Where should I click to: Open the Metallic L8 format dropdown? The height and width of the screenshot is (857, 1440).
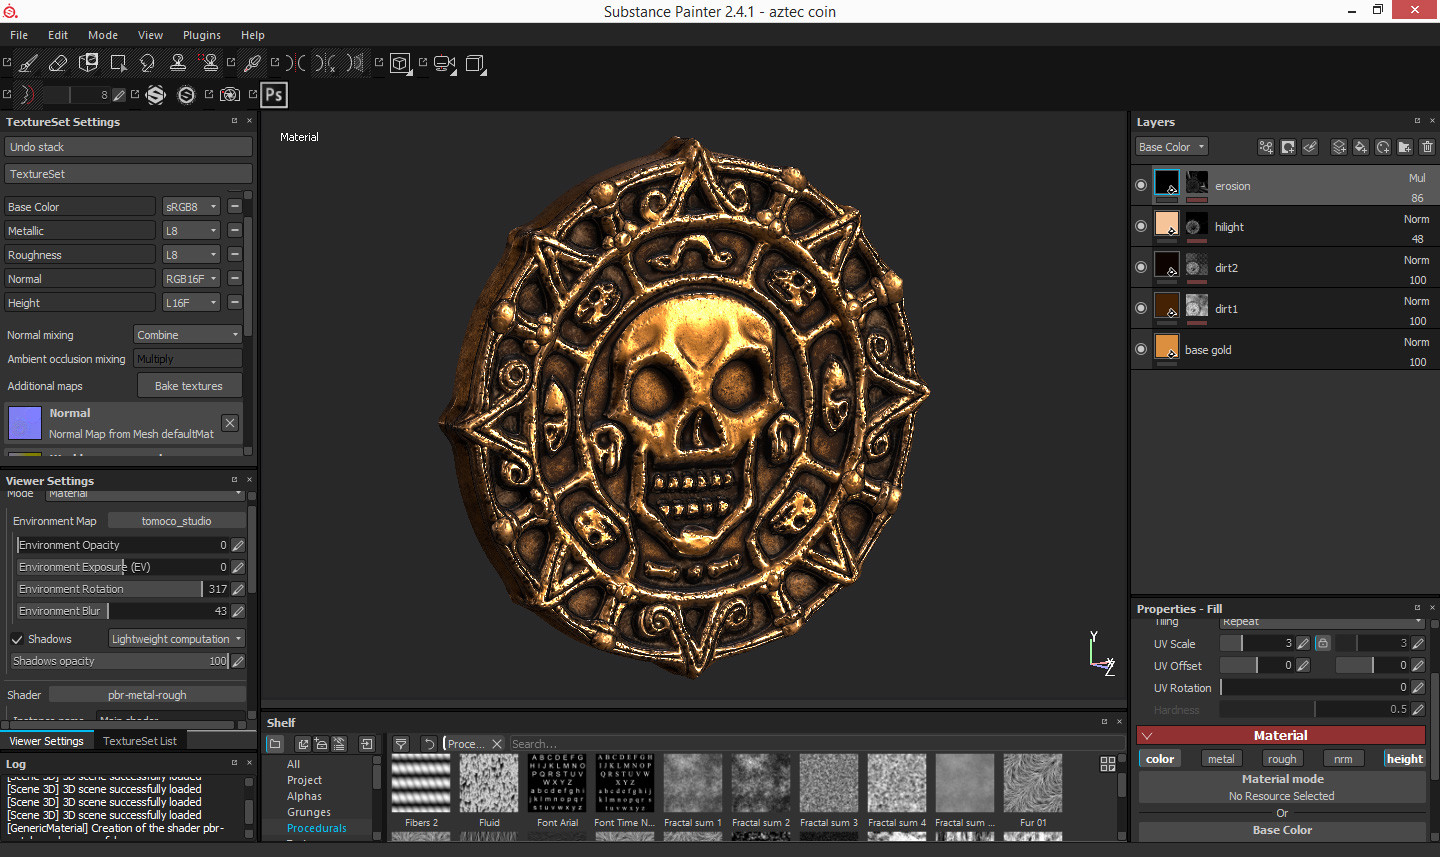(x=191, y=231)
